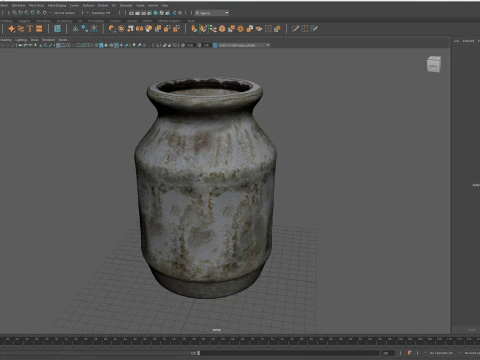Click the view cube in the viewport corner
This screenshot has height=360, width=480.
(x=434, y=64)
